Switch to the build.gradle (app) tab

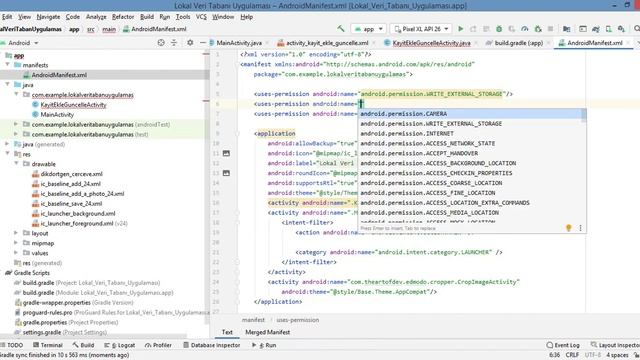518,43
